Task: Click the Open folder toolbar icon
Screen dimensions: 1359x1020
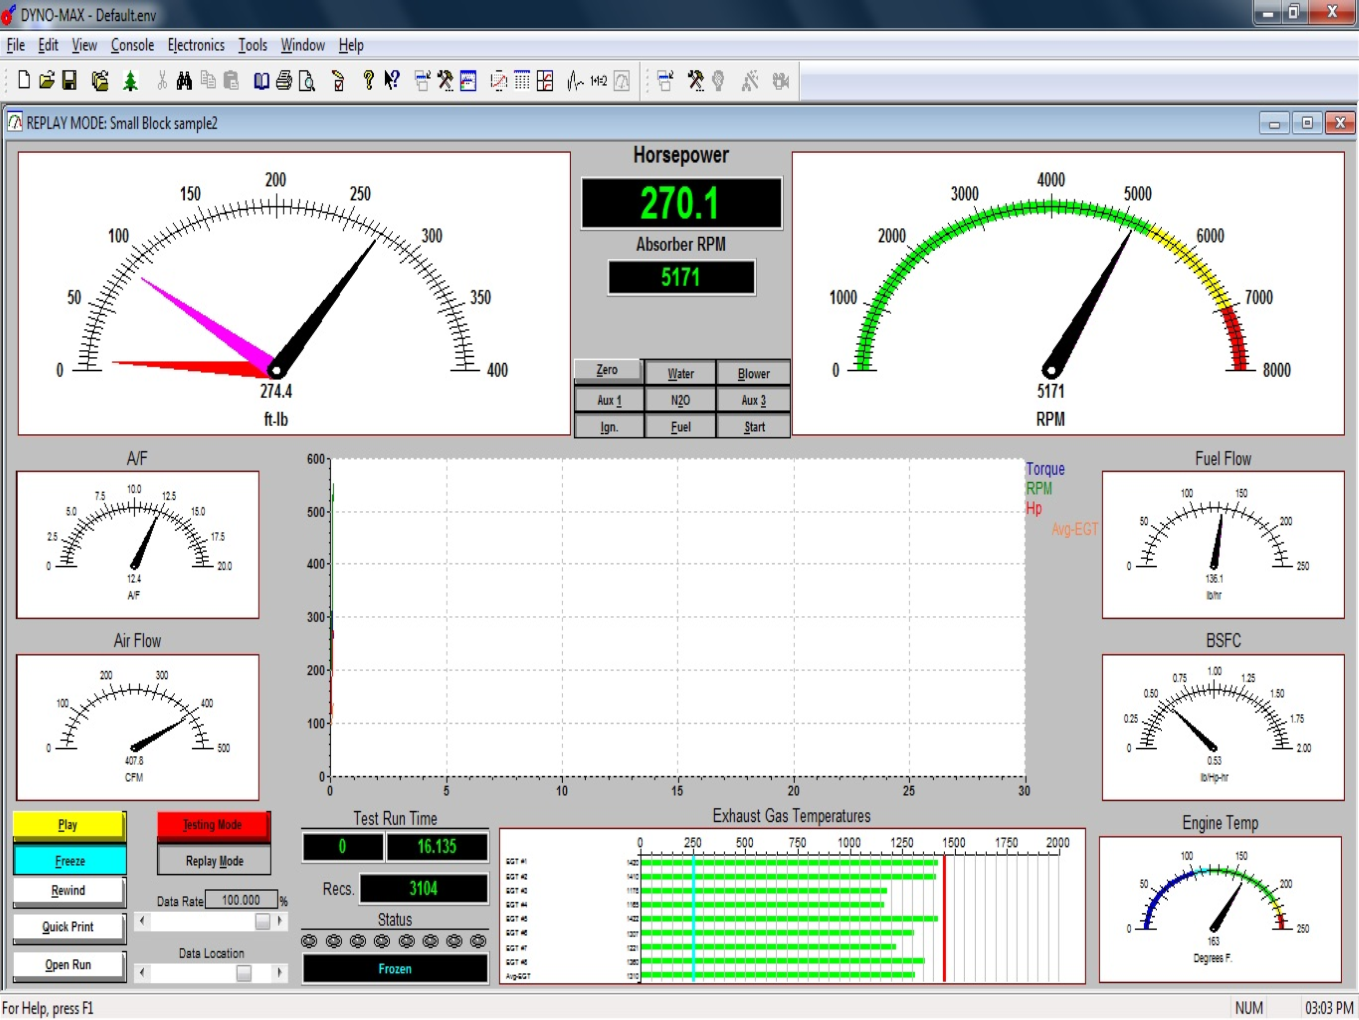Action: tap(46, 81)
